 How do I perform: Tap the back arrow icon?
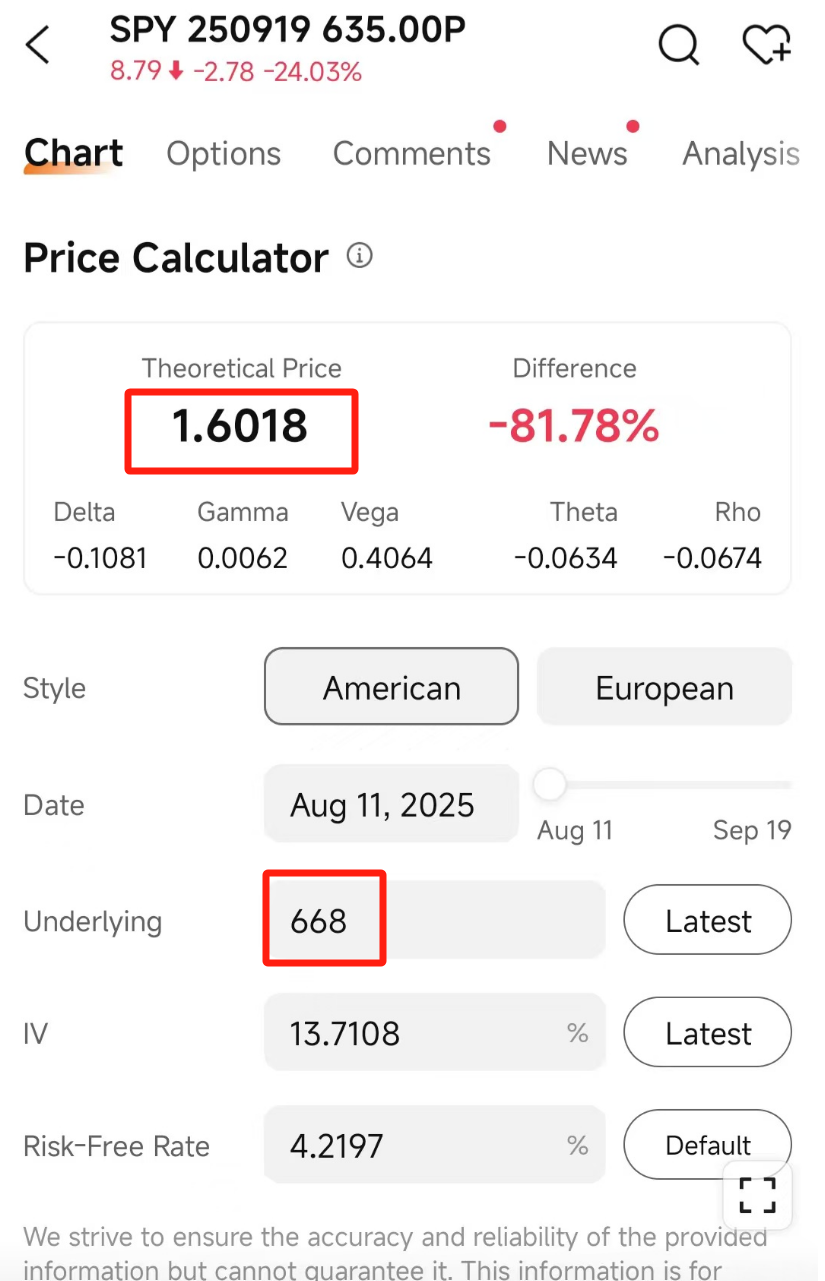(x=37, y=45)
